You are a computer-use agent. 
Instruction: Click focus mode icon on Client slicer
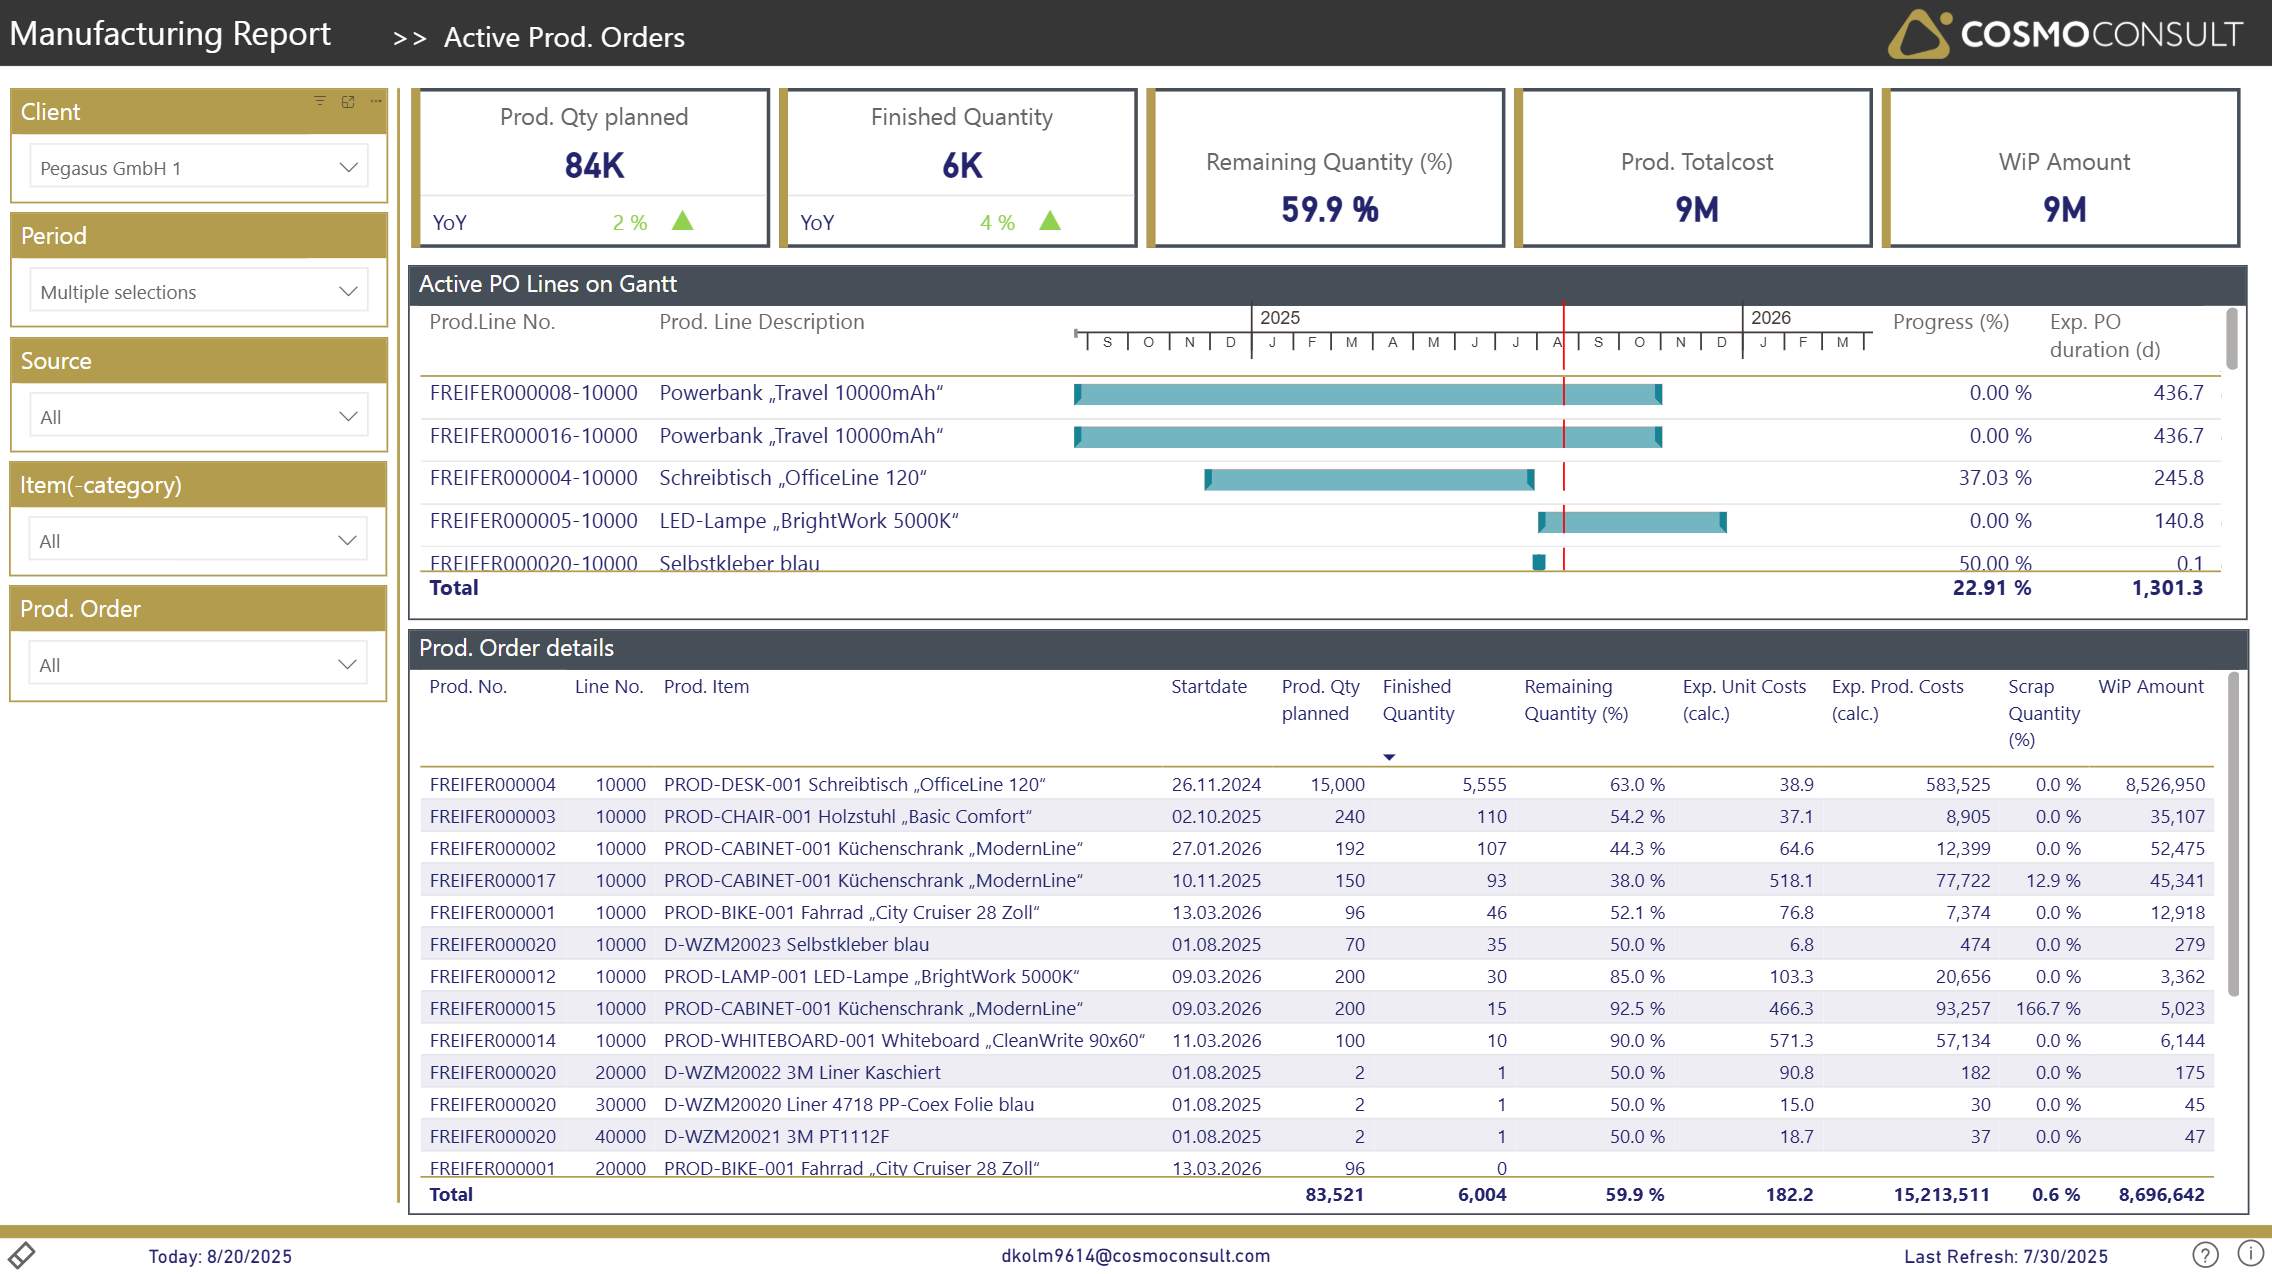pyautogui.click(x=348, y=101)
